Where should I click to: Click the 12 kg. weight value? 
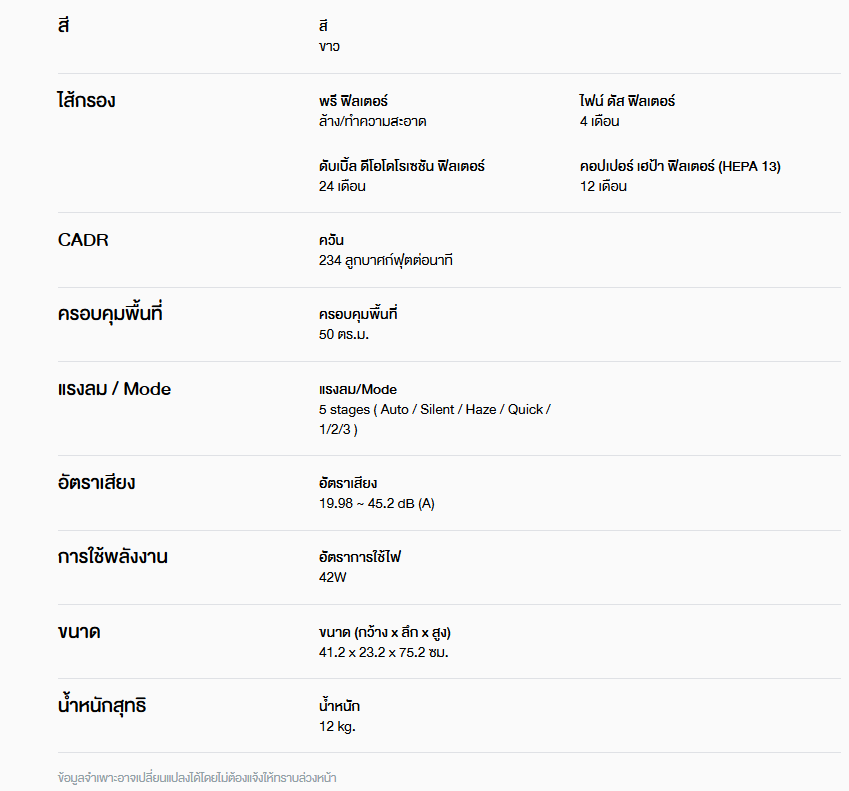(337, 726)
